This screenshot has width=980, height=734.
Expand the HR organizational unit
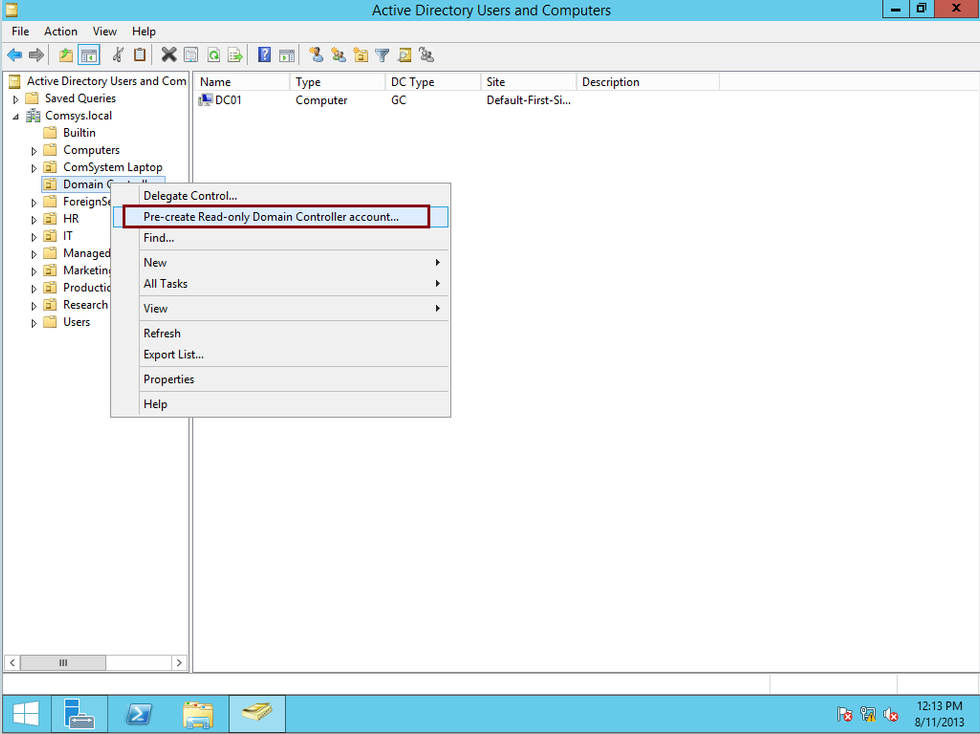pyautogui.click(x=34, y=219)
